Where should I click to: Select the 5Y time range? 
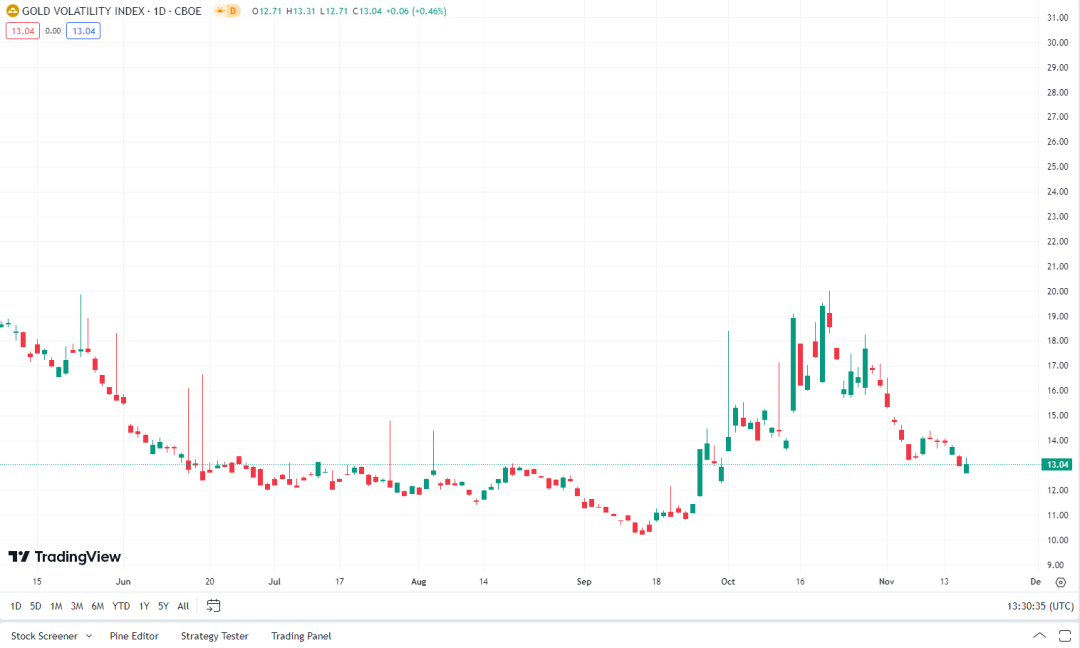[163, 606]
